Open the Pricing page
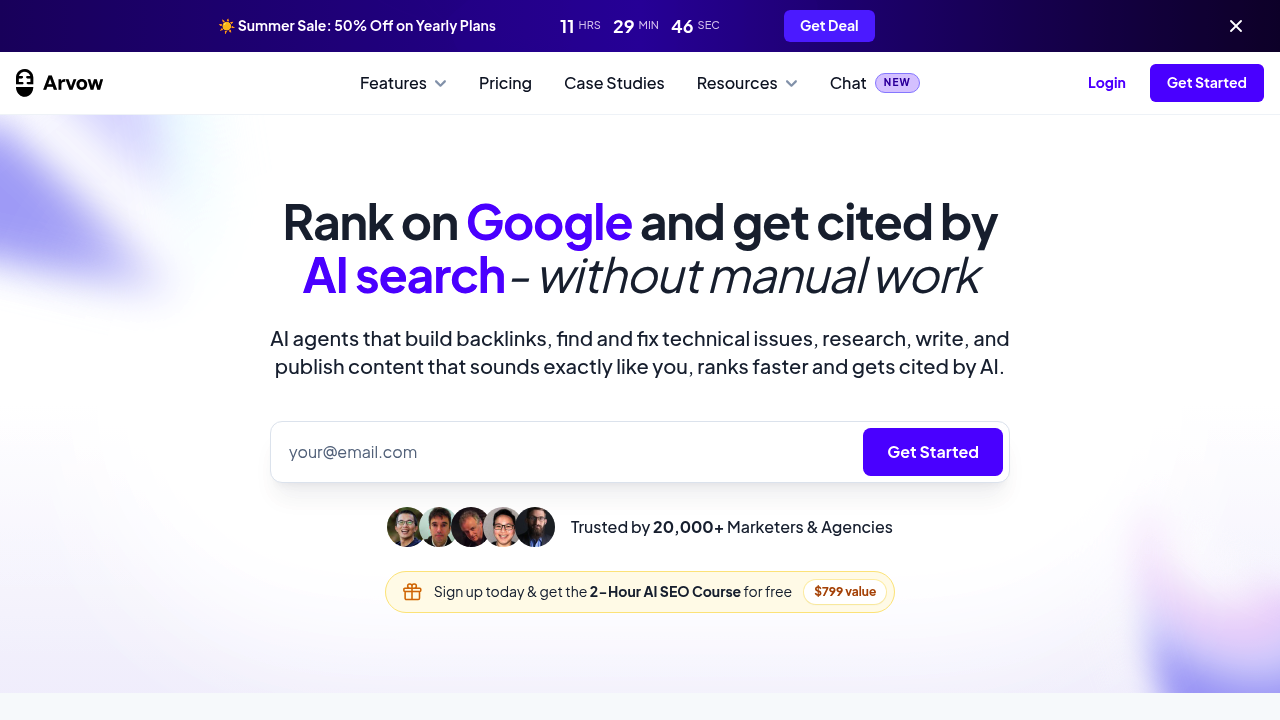Image resolution: width=1280 pixels, height=720 pixels. click(505, 83)
